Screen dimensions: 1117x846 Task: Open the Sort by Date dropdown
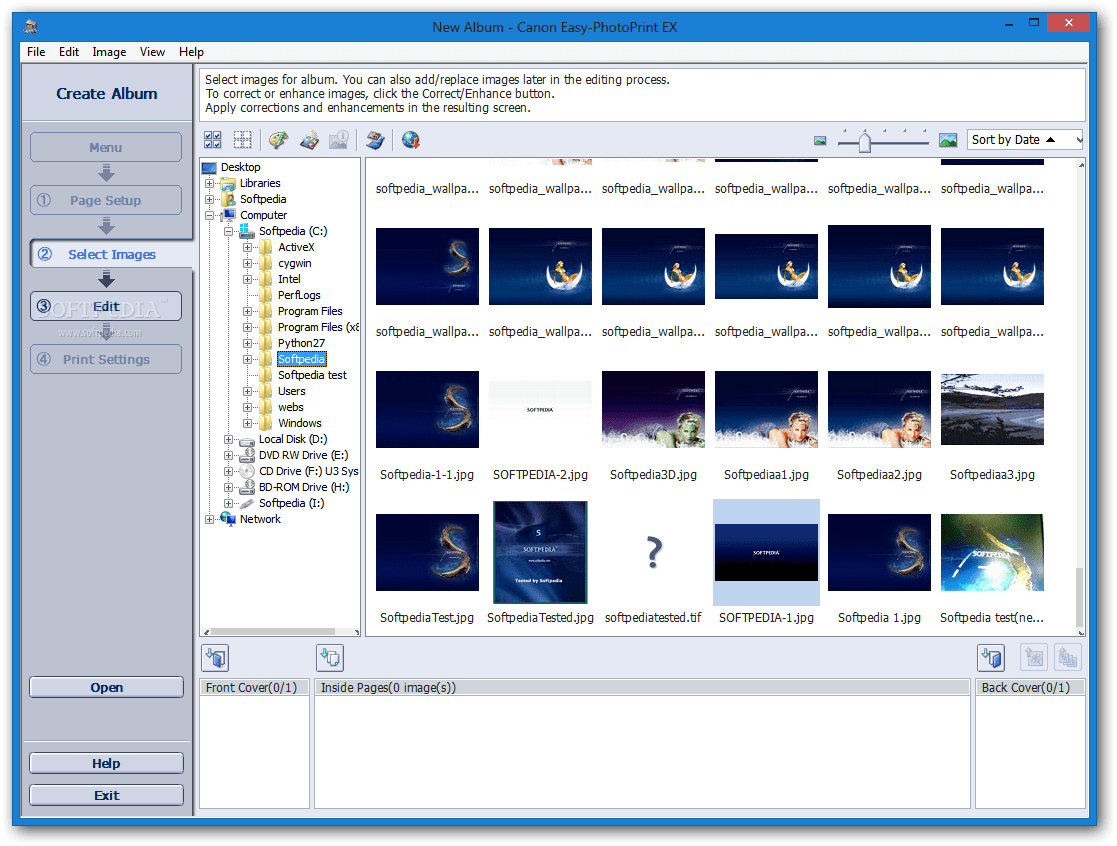[x=1025, y=140]
